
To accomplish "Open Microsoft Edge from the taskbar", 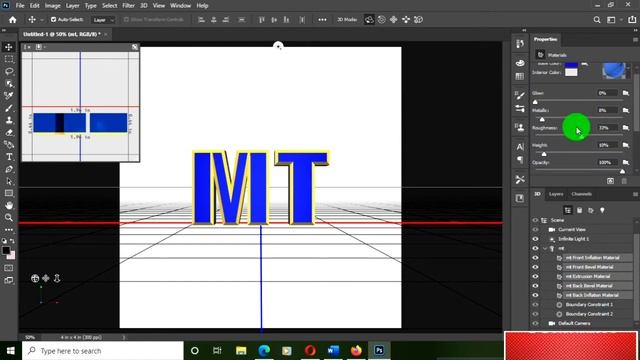I will pyautogui.click(x=264, y=351).
